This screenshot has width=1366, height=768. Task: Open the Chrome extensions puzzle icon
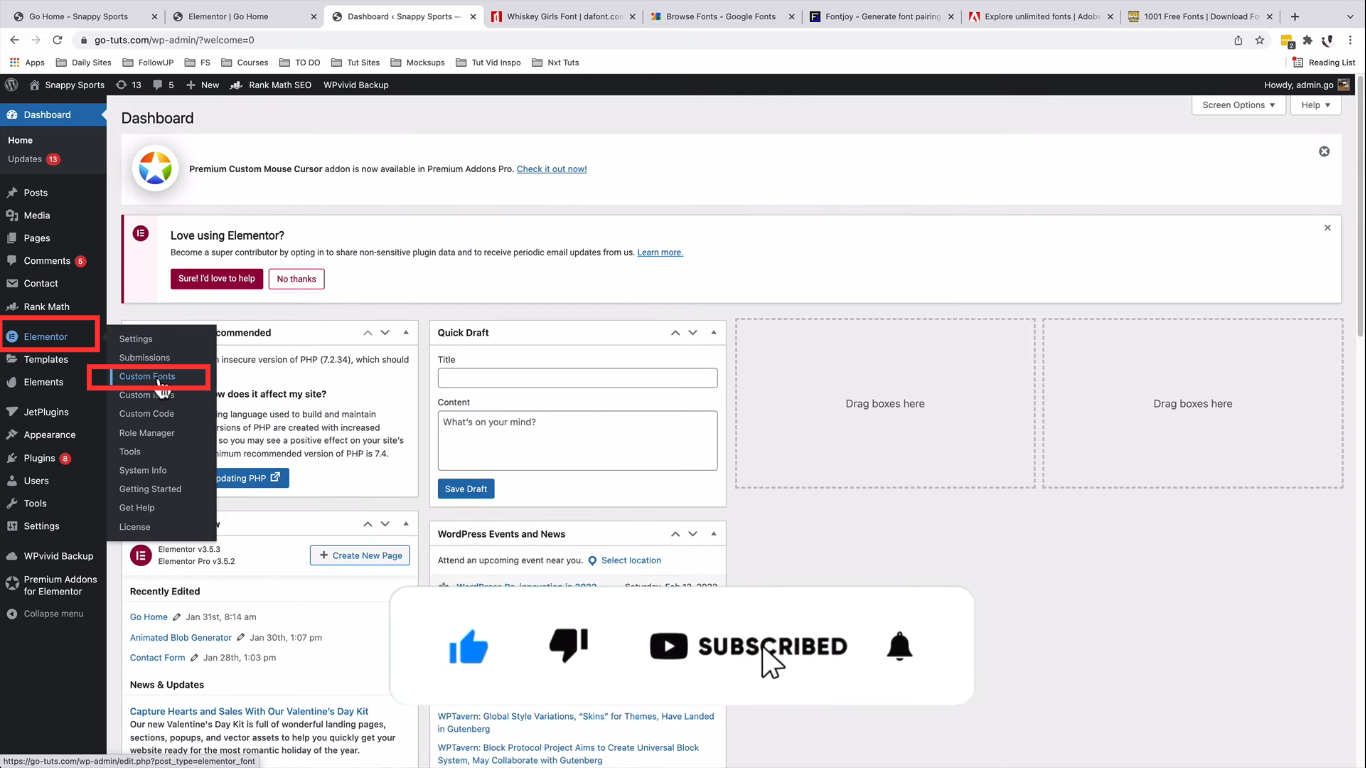(1307, 40)
